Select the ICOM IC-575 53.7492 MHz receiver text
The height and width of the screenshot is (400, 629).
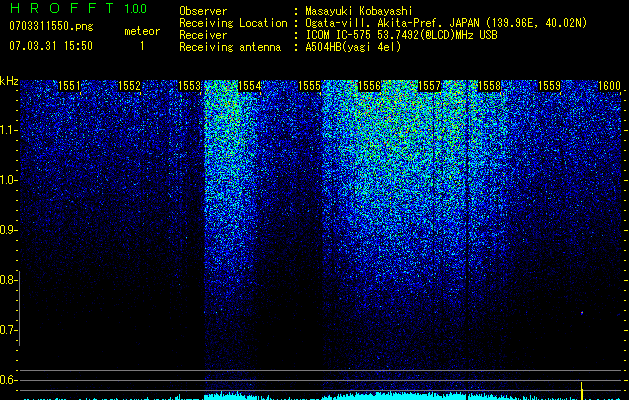(x=401, y=35)
